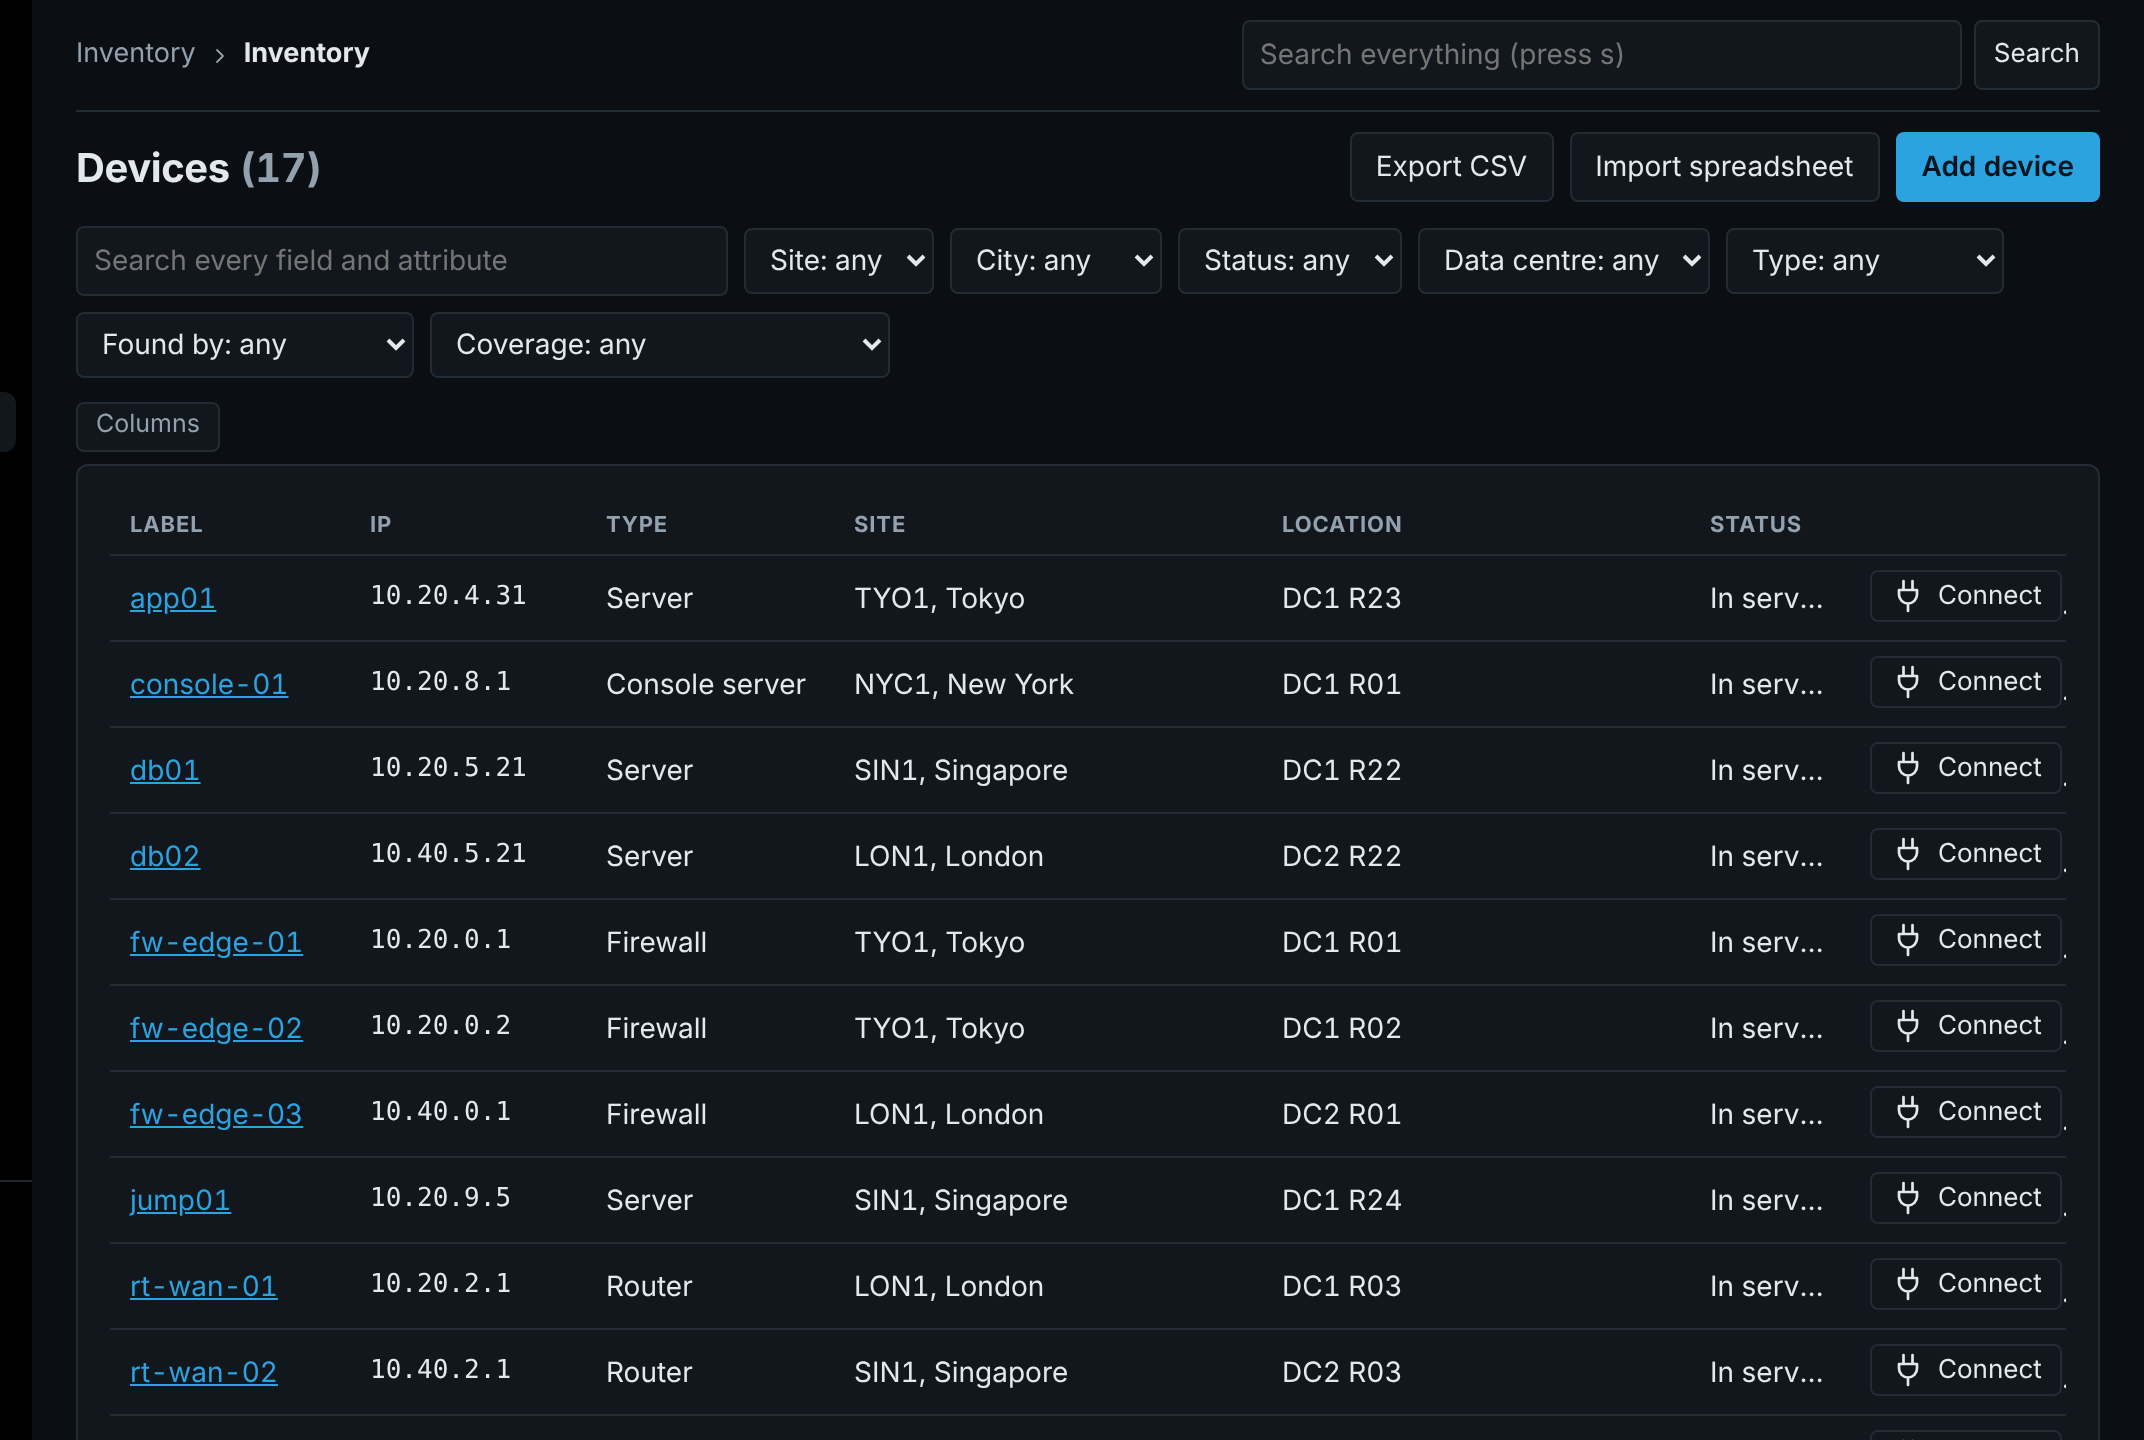Open the db01 device link

165,770
